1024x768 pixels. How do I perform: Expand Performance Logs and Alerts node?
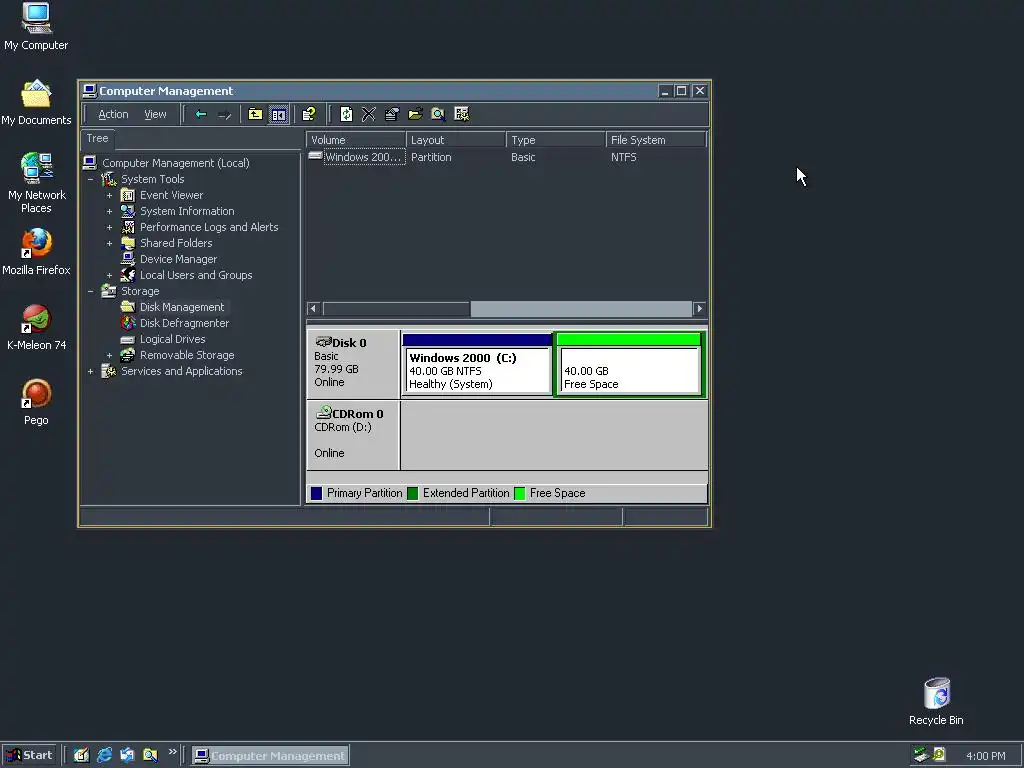point(109,227)
